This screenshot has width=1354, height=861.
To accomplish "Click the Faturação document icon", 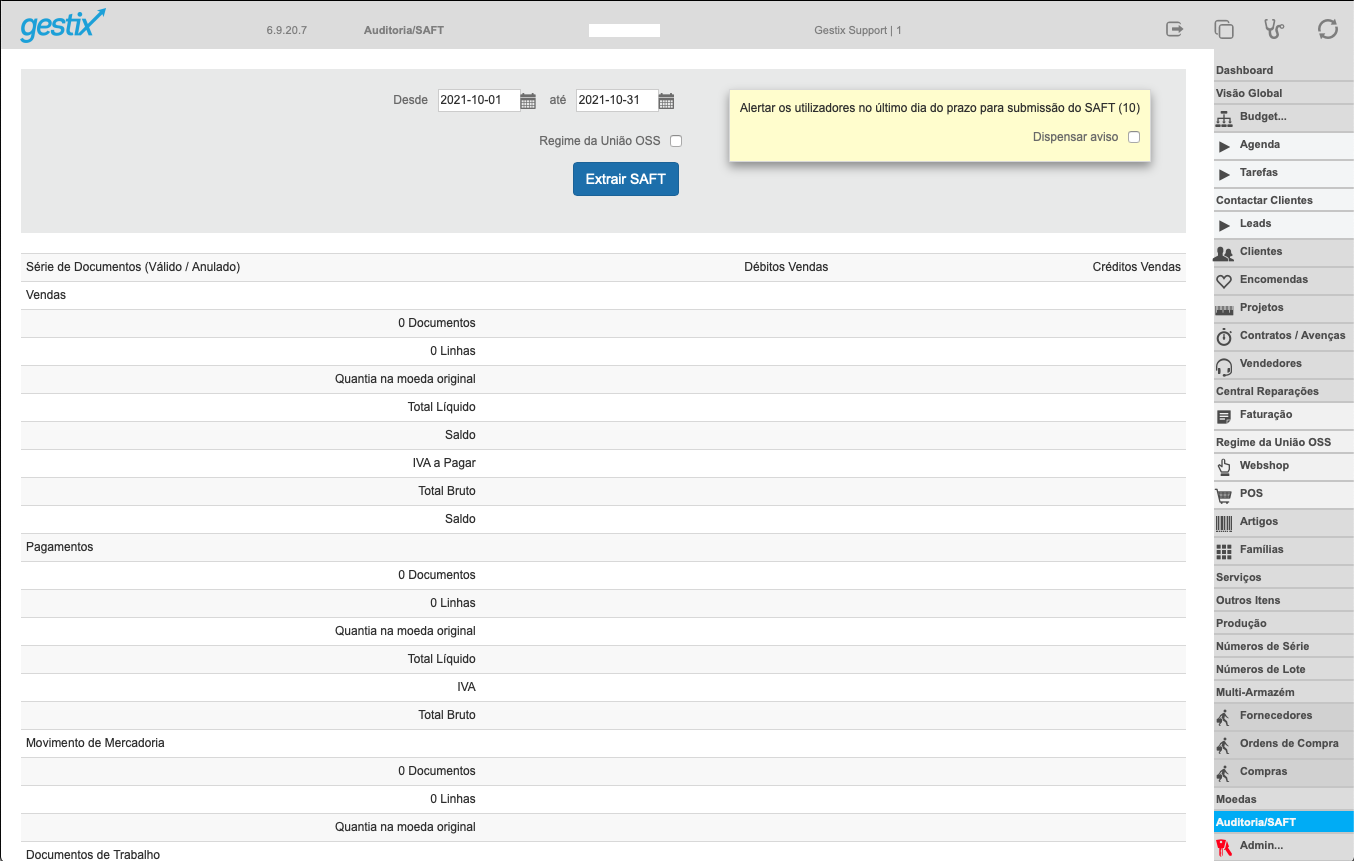I will (x=1224, y=416).
